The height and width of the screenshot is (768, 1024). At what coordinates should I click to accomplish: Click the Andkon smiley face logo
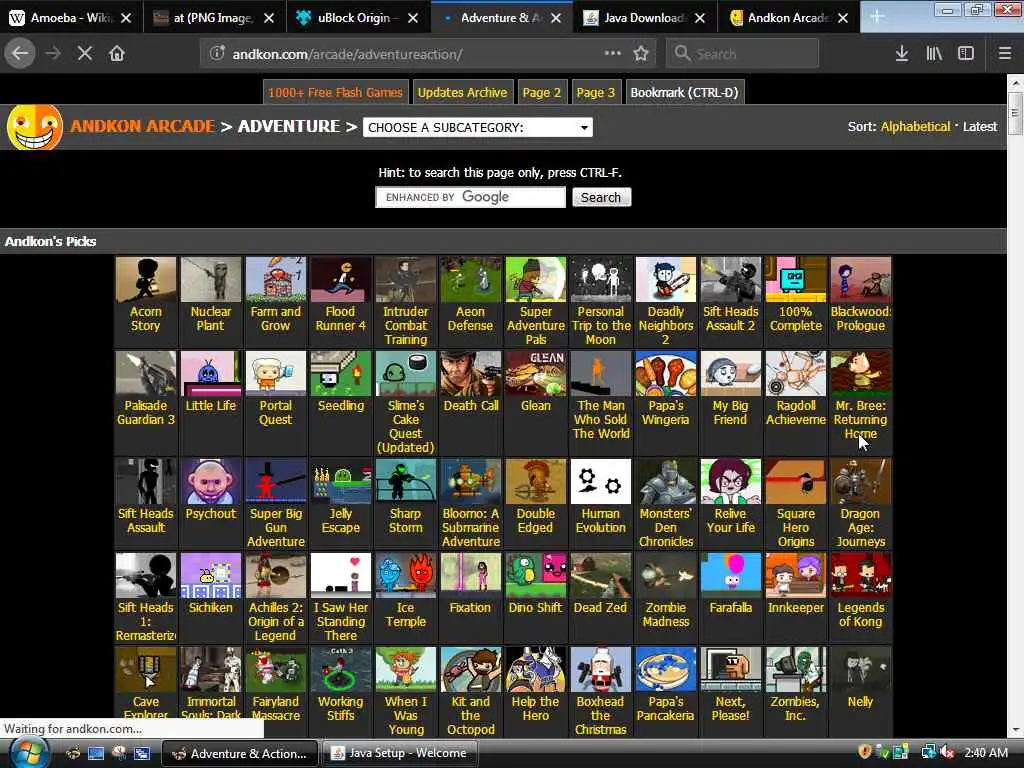35,127
